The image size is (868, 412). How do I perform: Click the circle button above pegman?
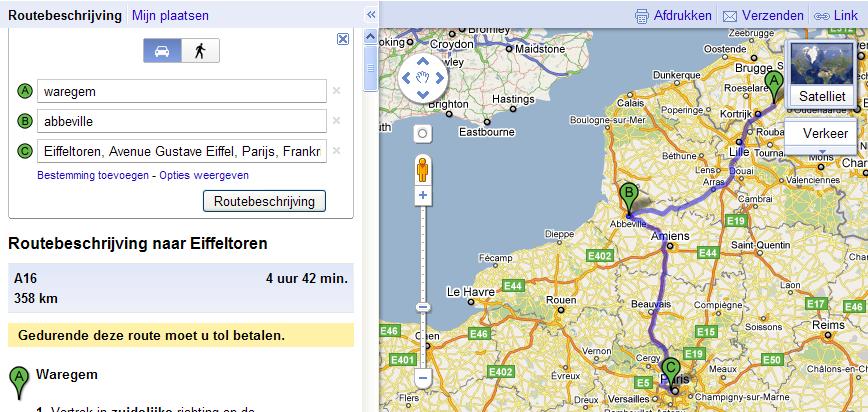coord(423,133)
